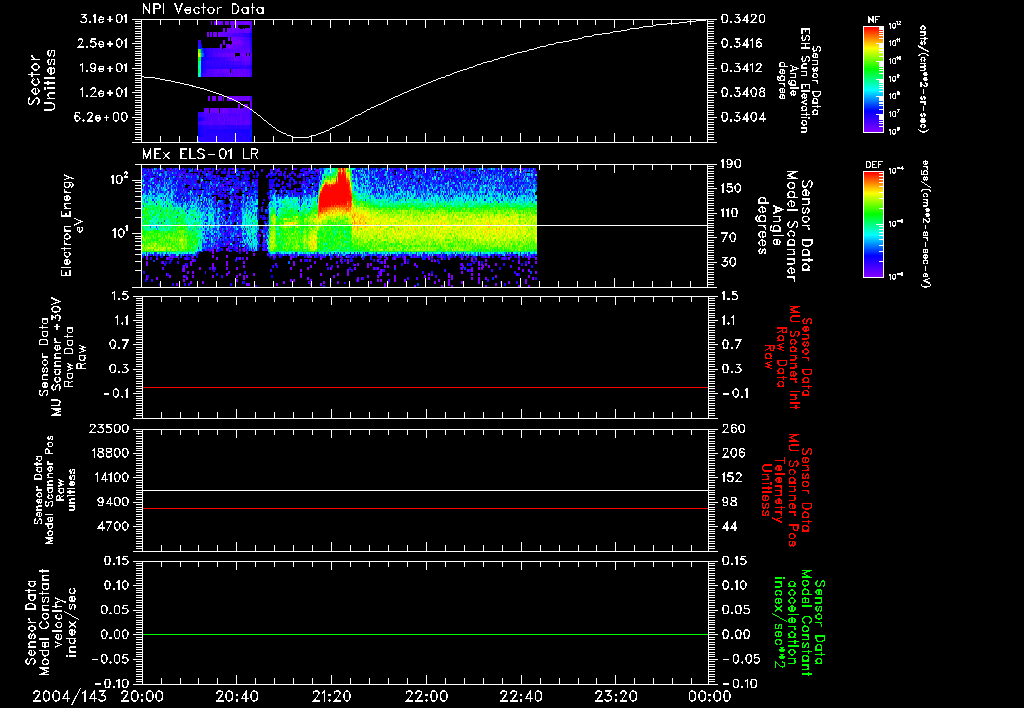This screenshot has height=708, width=1024.
Task: Click the white Model Scanner Pos line
Action: [x=424, y=490]
